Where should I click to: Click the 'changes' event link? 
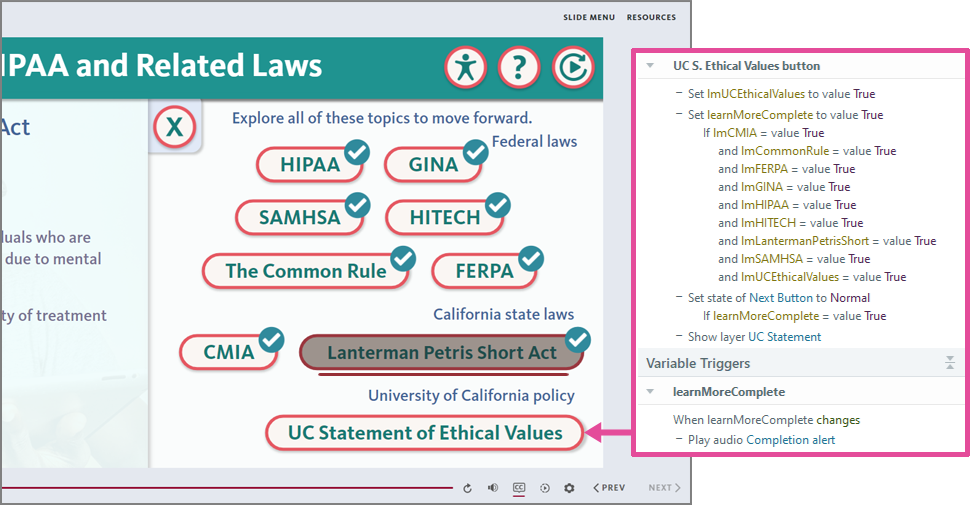[x=838, y=420]
